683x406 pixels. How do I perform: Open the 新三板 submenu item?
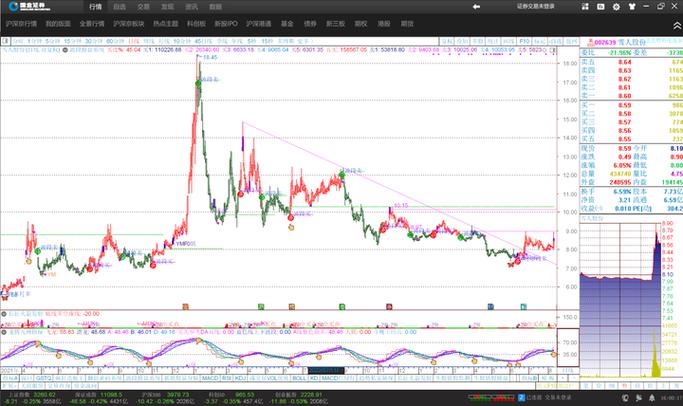click(x=335, y=24)
